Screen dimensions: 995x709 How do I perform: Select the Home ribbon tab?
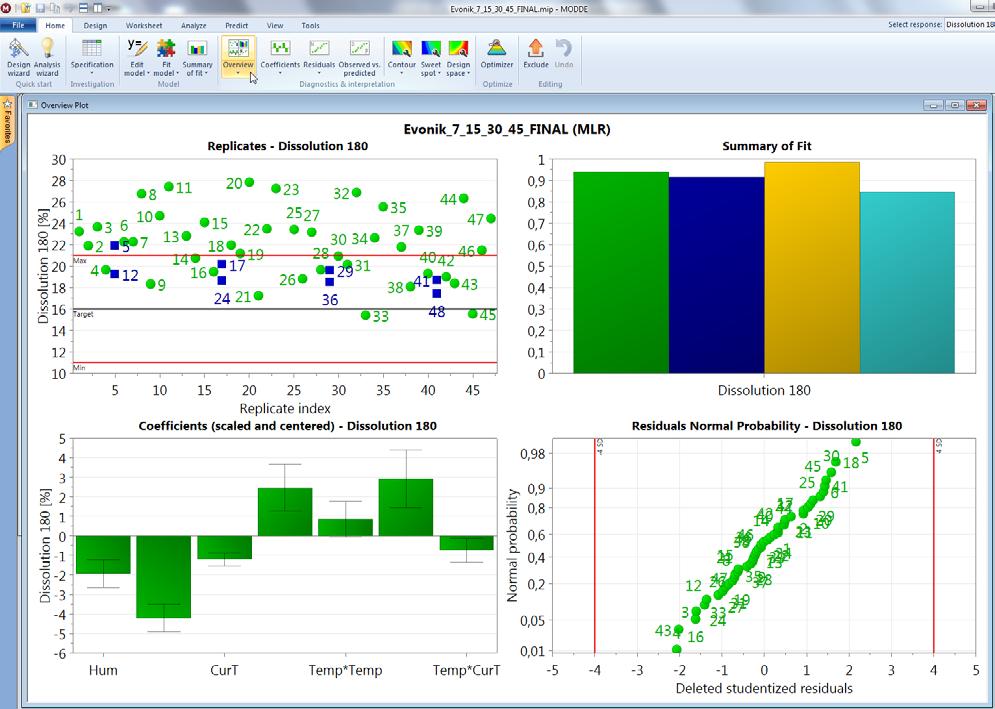coord(55,25)
